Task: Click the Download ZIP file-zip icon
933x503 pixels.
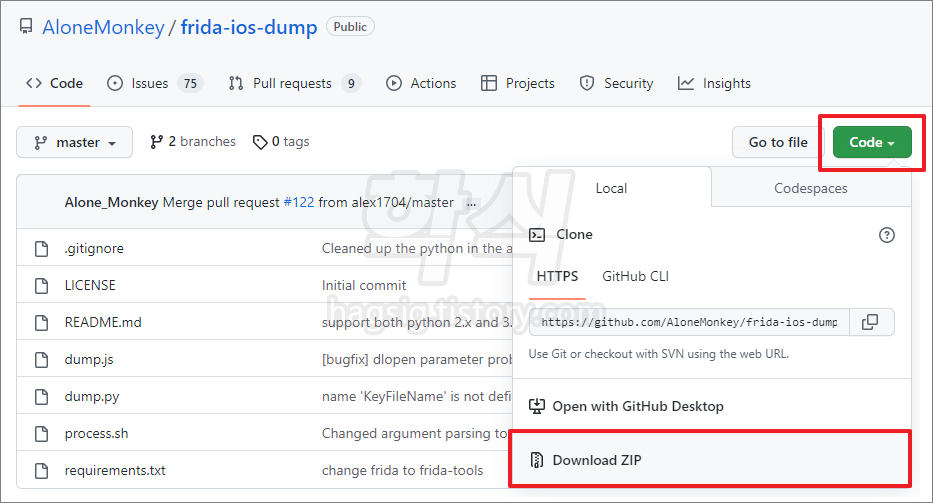Action: [537, 460]
